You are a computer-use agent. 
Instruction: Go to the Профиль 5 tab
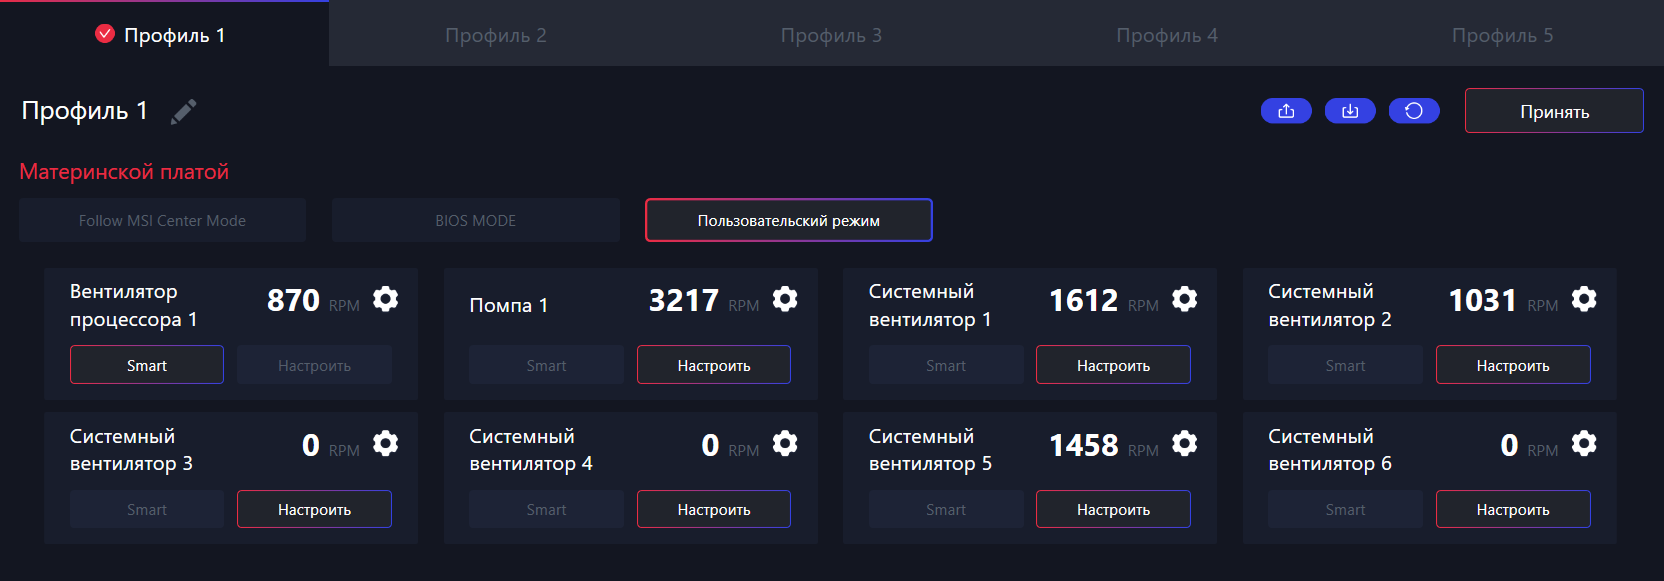(1502, 35)
